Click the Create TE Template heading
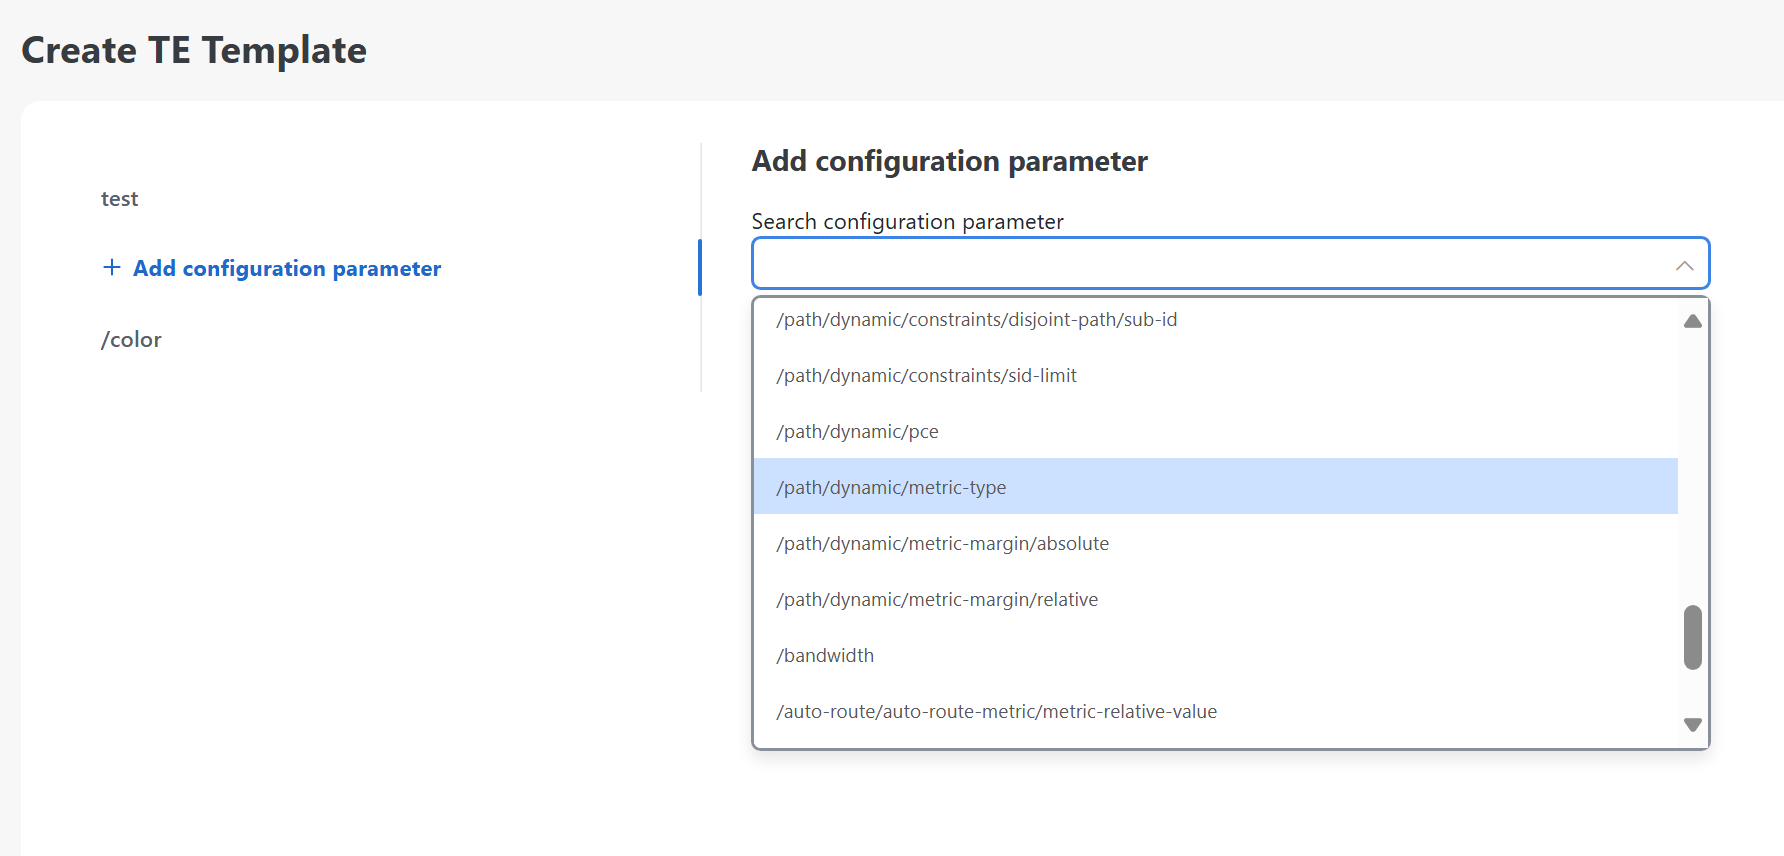Viewport: 1784px width, 856px height. coord(195,49)
